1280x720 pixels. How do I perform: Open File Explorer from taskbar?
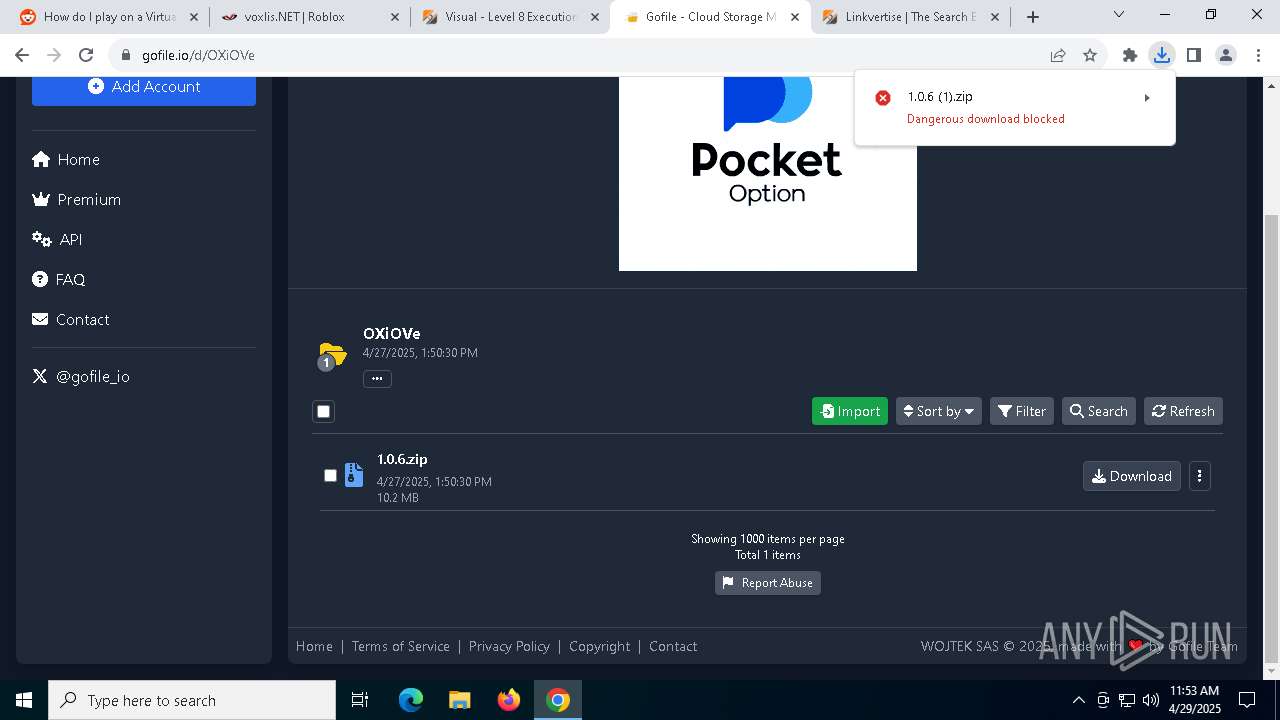click(x=460, y=700)
